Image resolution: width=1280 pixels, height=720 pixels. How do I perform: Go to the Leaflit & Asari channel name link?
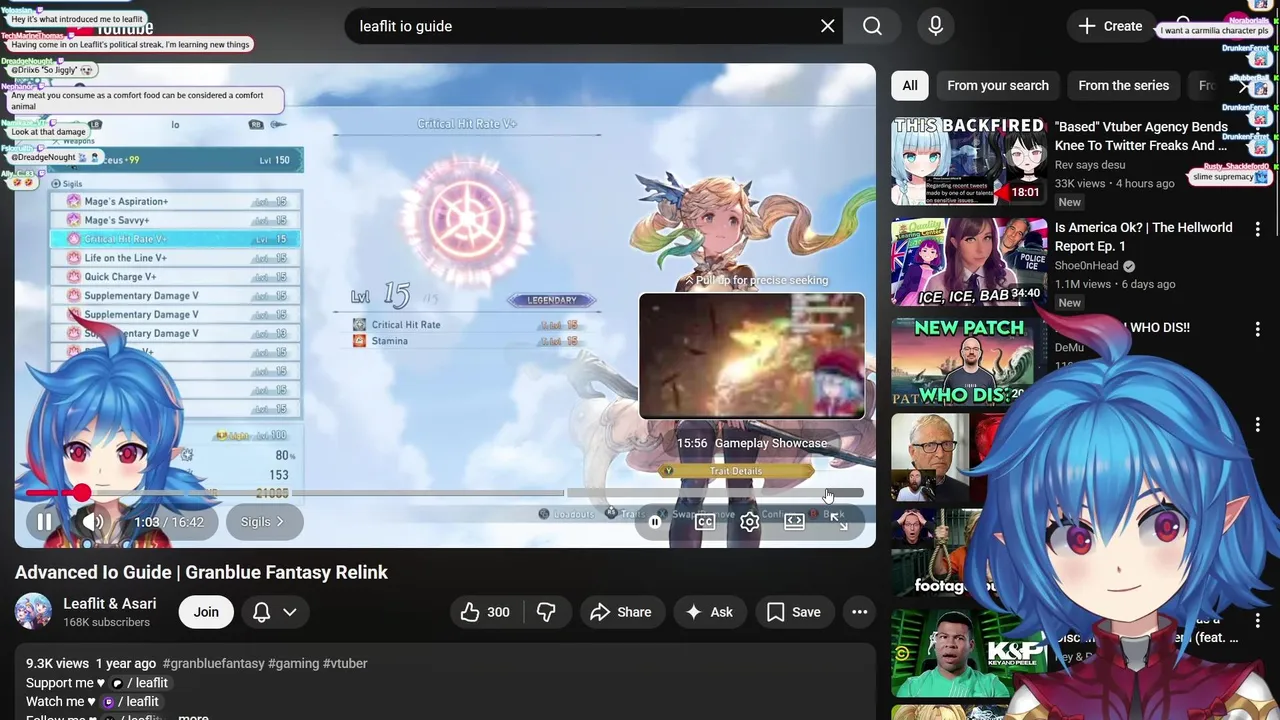pyautogui.click(x=110, y=603)
